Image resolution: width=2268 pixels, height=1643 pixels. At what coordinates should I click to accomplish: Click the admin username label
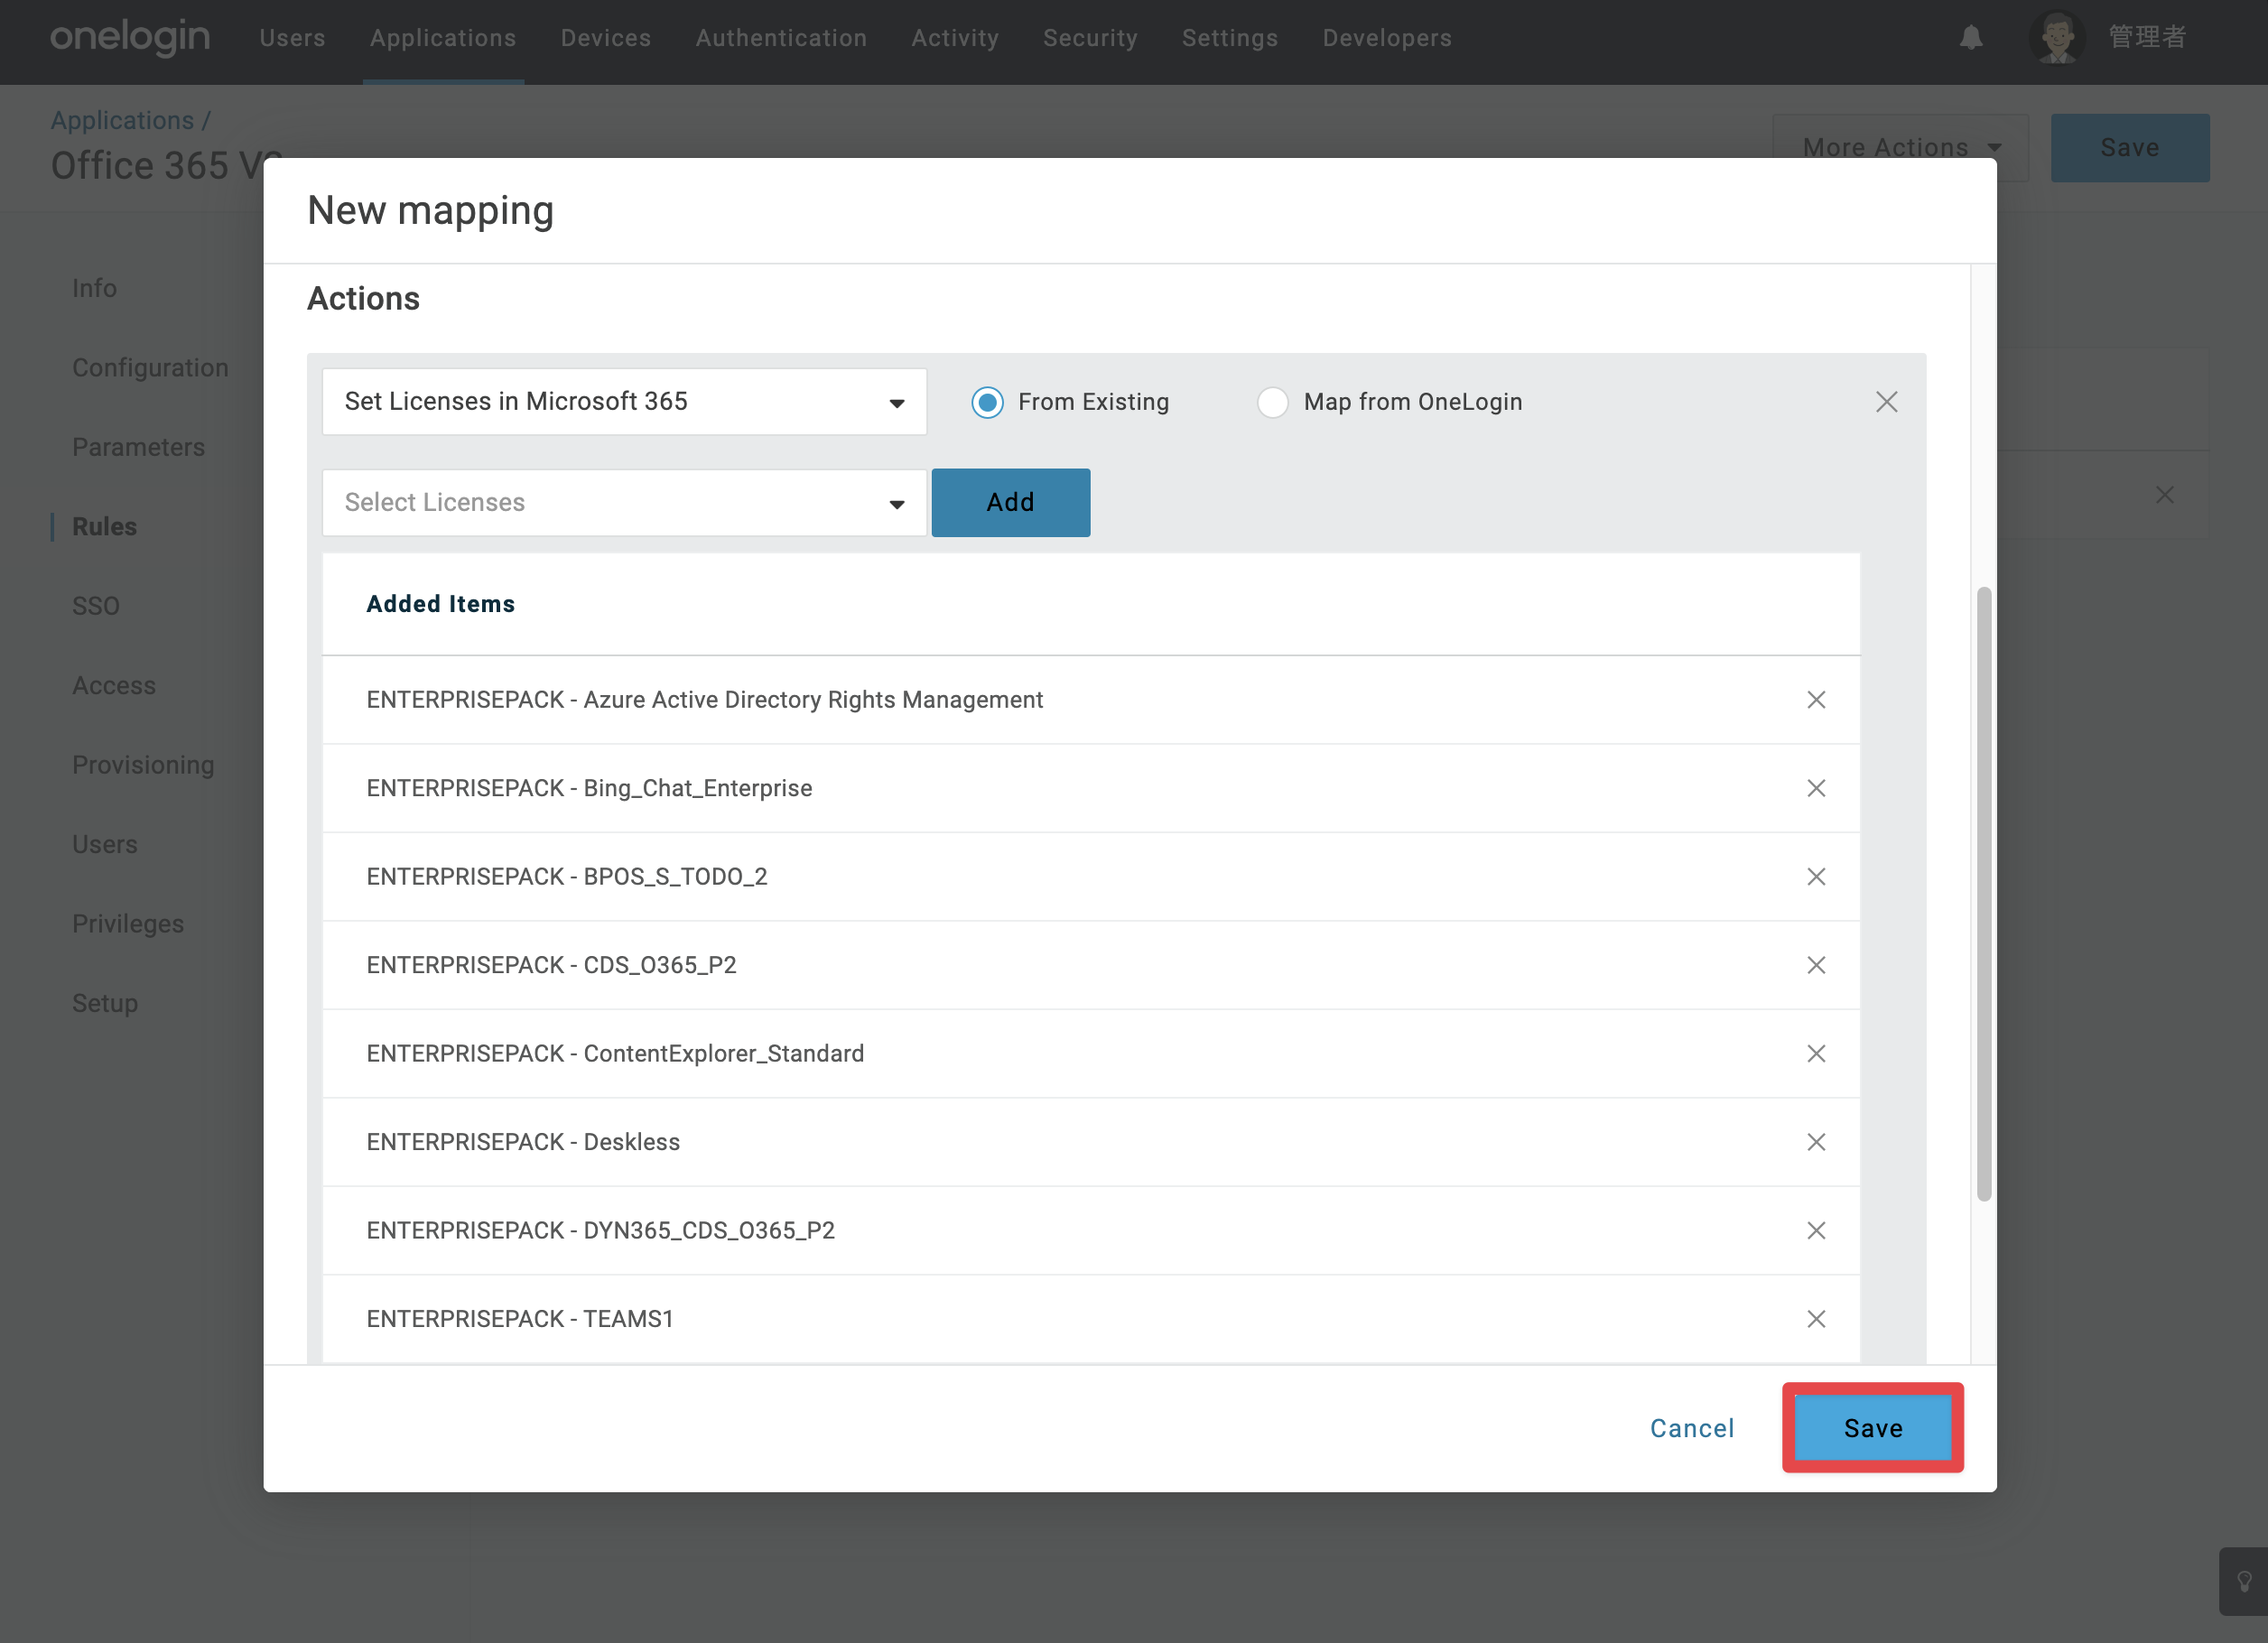click(x=2148, y=38)
